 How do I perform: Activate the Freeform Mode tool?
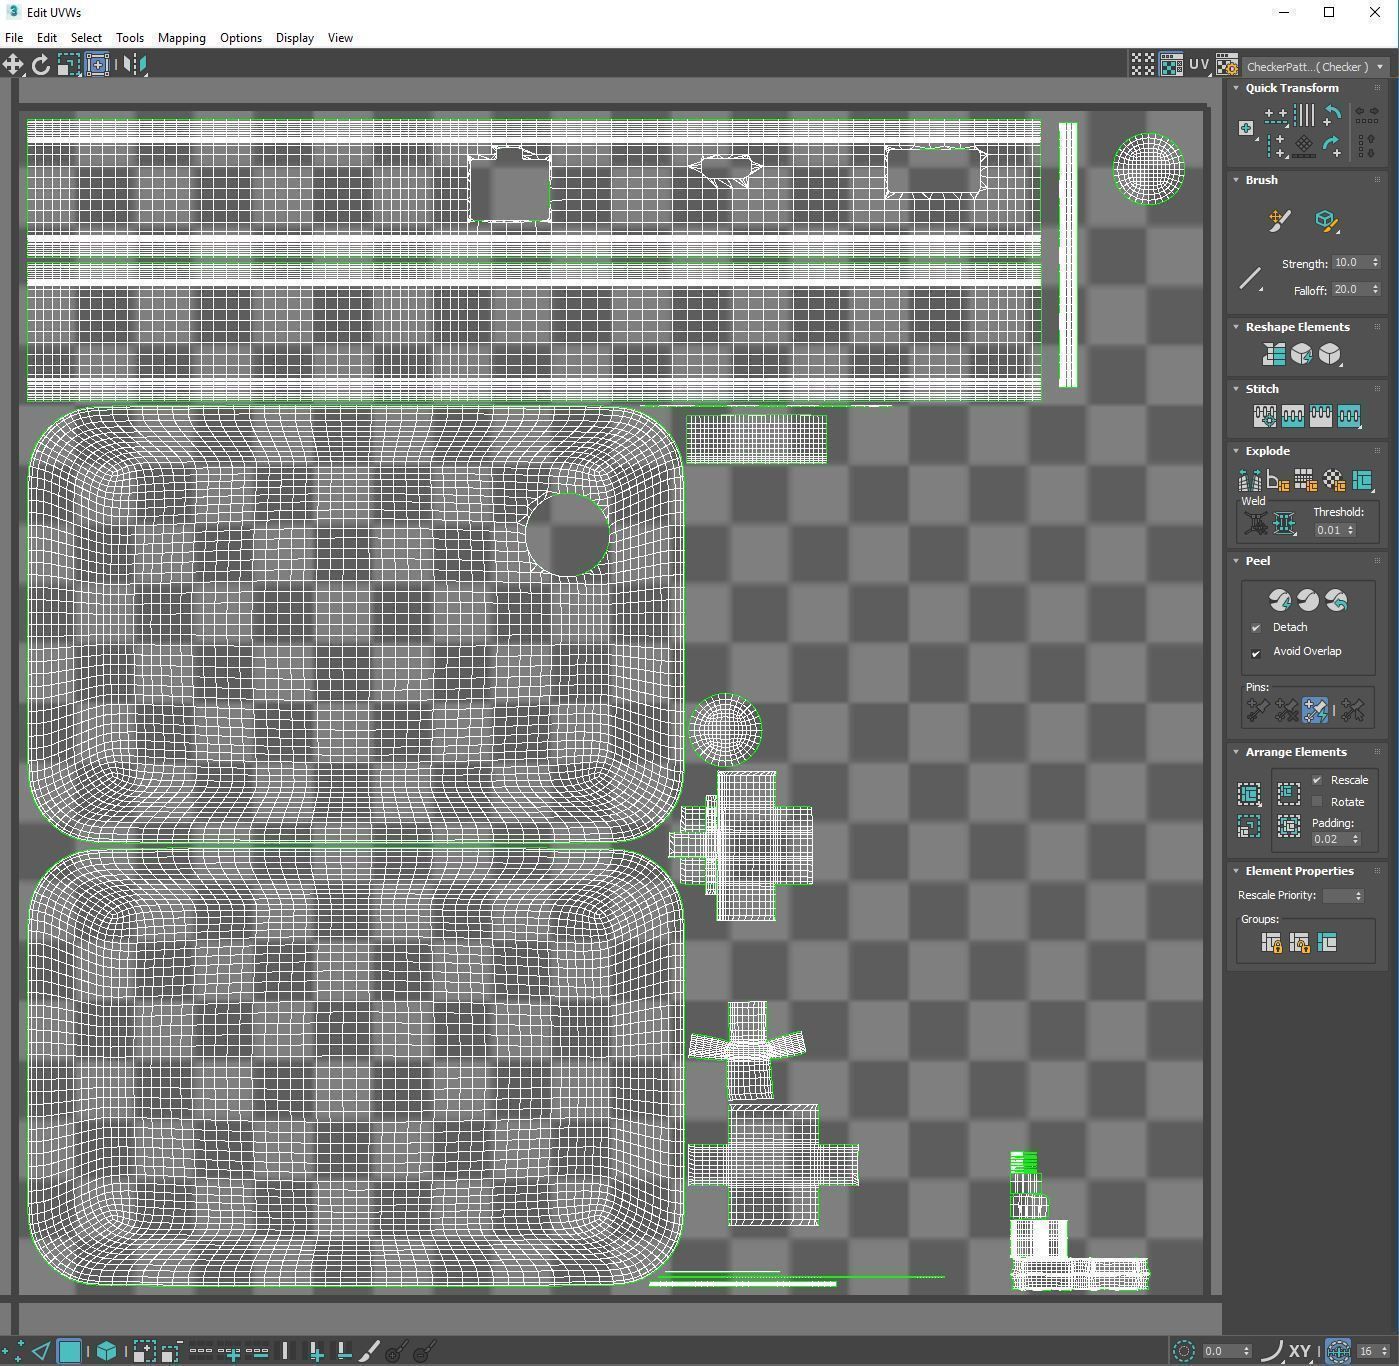(x=97, y=65)
